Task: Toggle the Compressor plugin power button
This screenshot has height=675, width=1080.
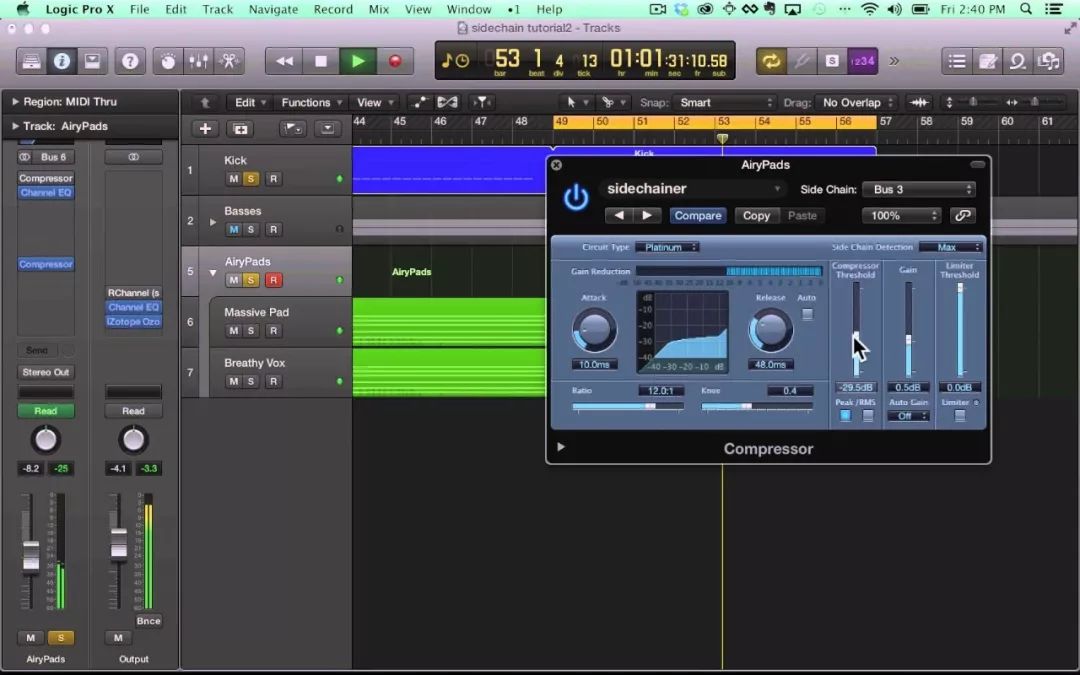Action: (576, 198)
